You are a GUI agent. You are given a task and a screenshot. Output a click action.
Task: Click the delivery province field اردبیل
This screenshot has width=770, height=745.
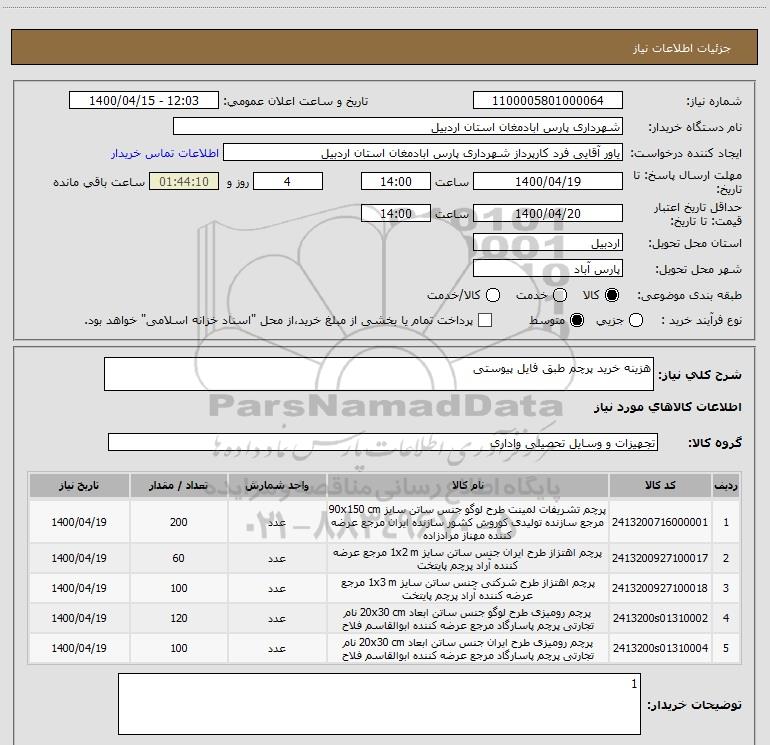click(x=548, y=243)
